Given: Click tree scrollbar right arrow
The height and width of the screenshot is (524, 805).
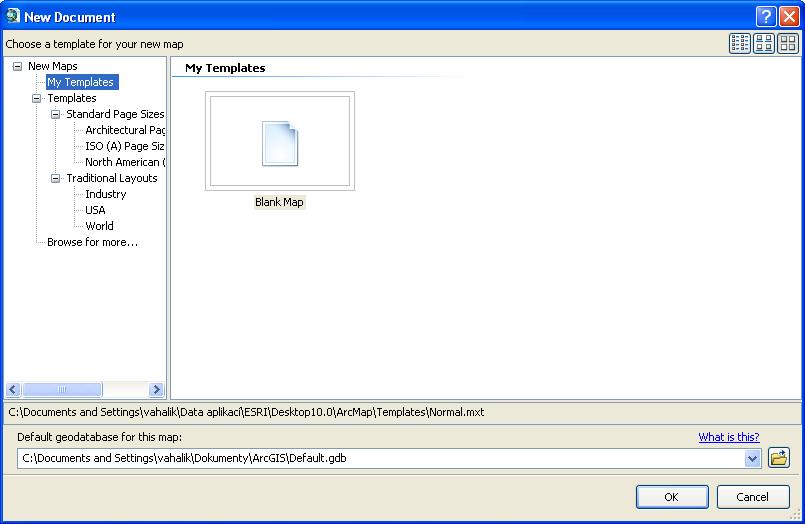Looking at the screenshot, I should (x=156, y=390).
